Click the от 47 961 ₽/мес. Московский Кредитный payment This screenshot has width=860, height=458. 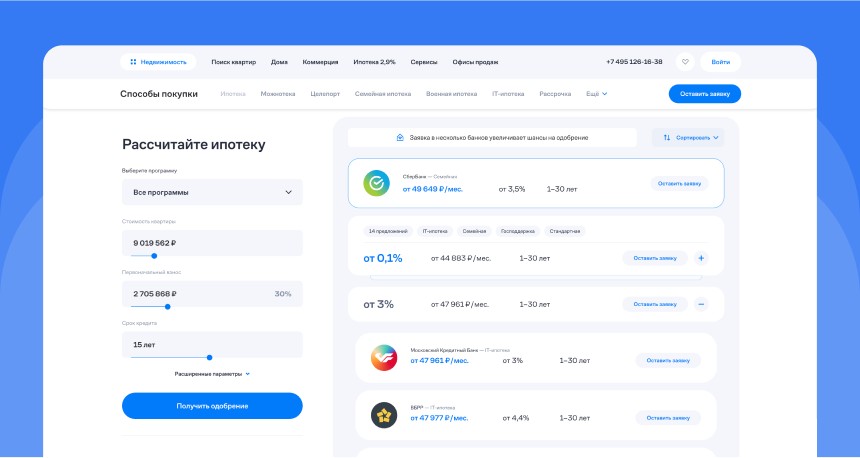point(439,361)
